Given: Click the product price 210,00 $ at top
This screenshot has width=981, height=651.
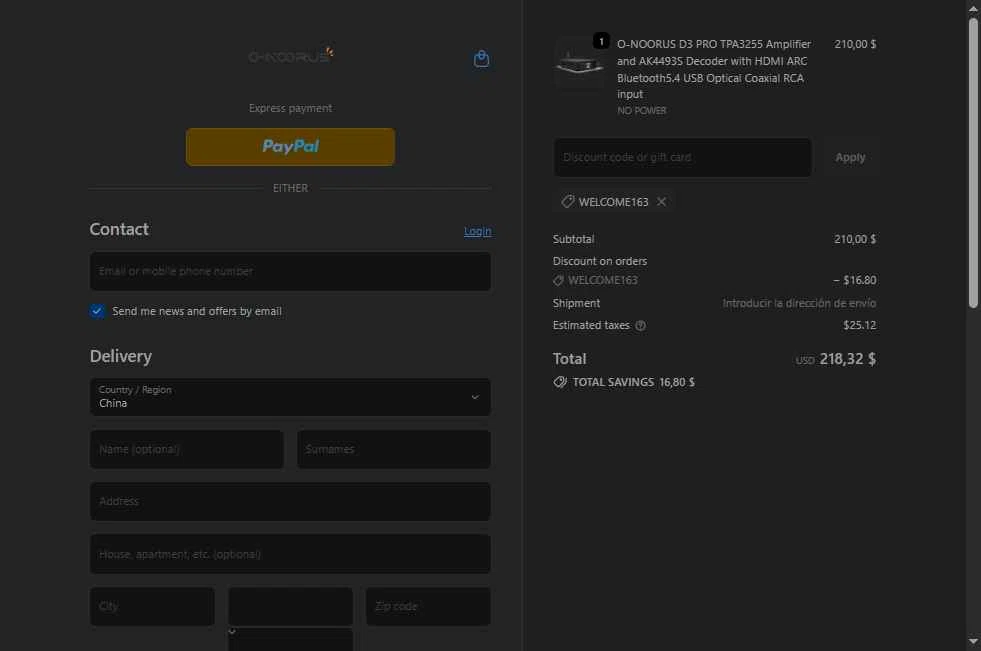Looking at the screenshot, I should [x=855, y=44].
